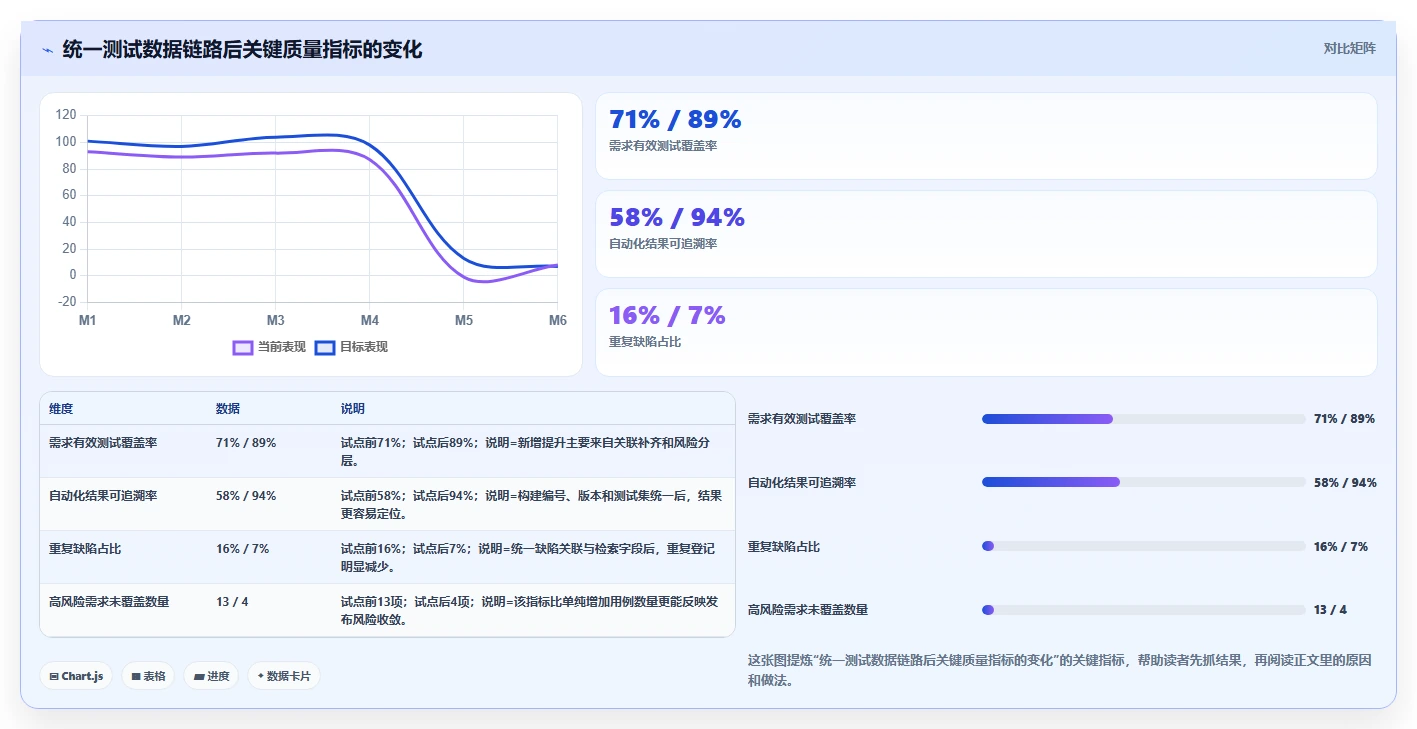Click the 58% / 94% value in the table
Viewport: 1417px width, 729px height.
[x=246, y=495]
